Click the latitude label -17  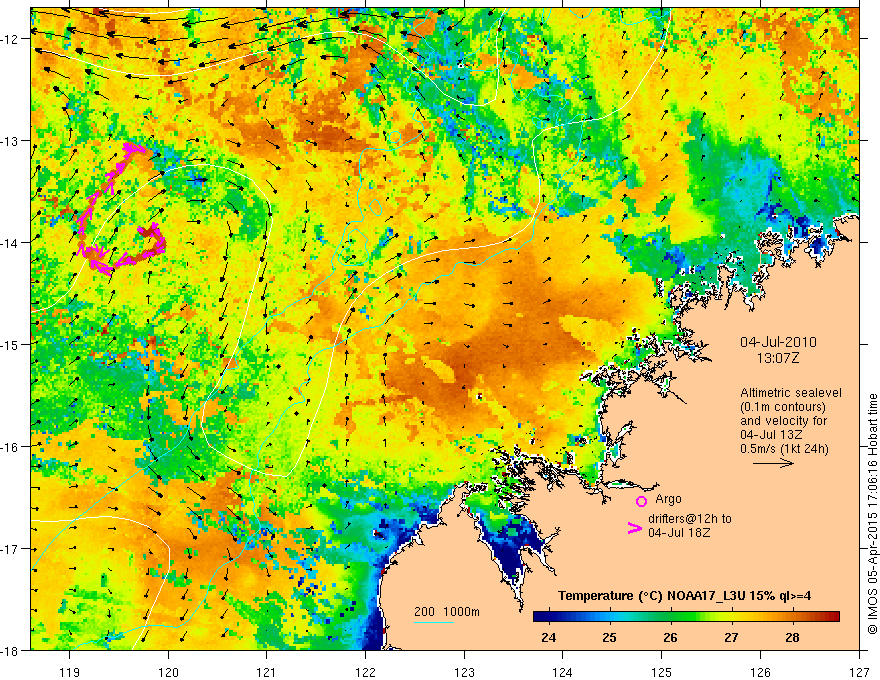pyautogui.click(x=11, y=549)
